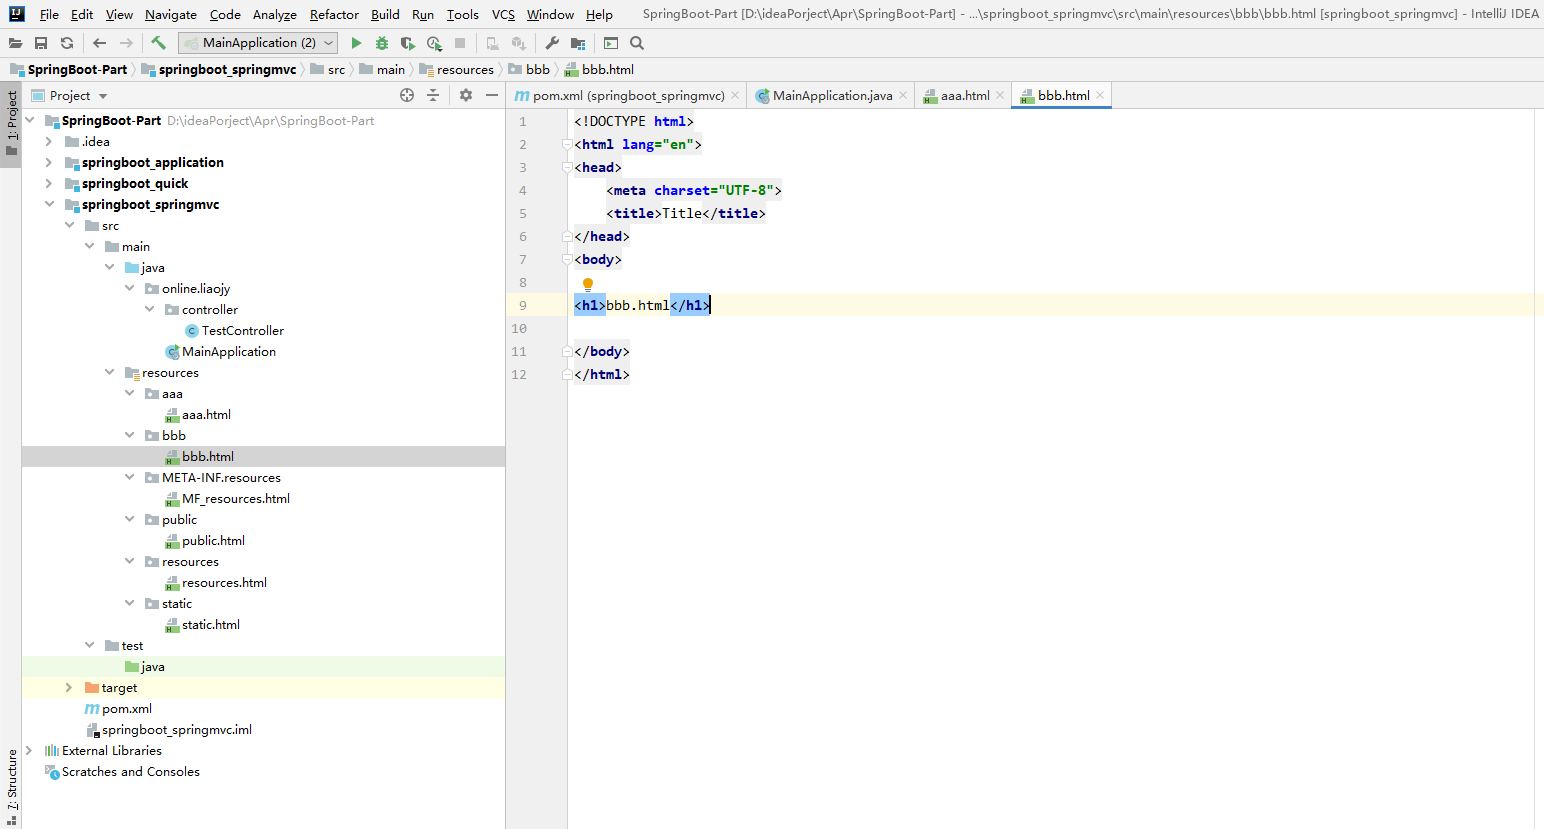Build project with the hammer icon

[158, 43]
